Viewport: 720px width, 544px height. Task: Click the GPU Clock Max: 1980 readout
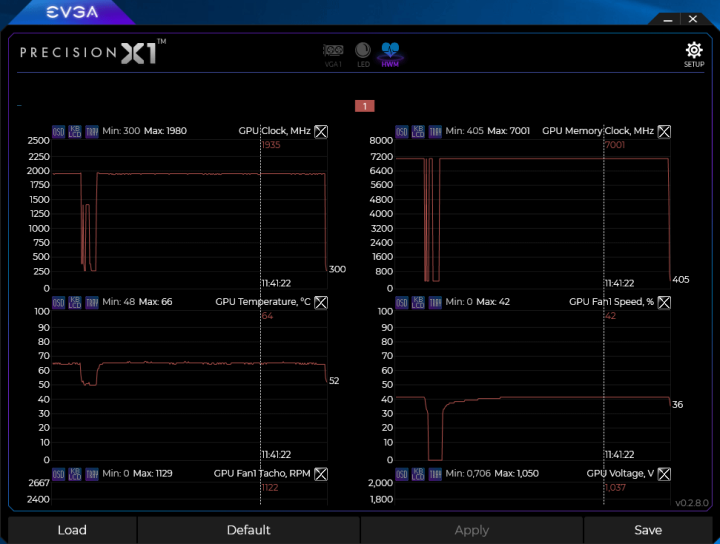tap(165, 131)
